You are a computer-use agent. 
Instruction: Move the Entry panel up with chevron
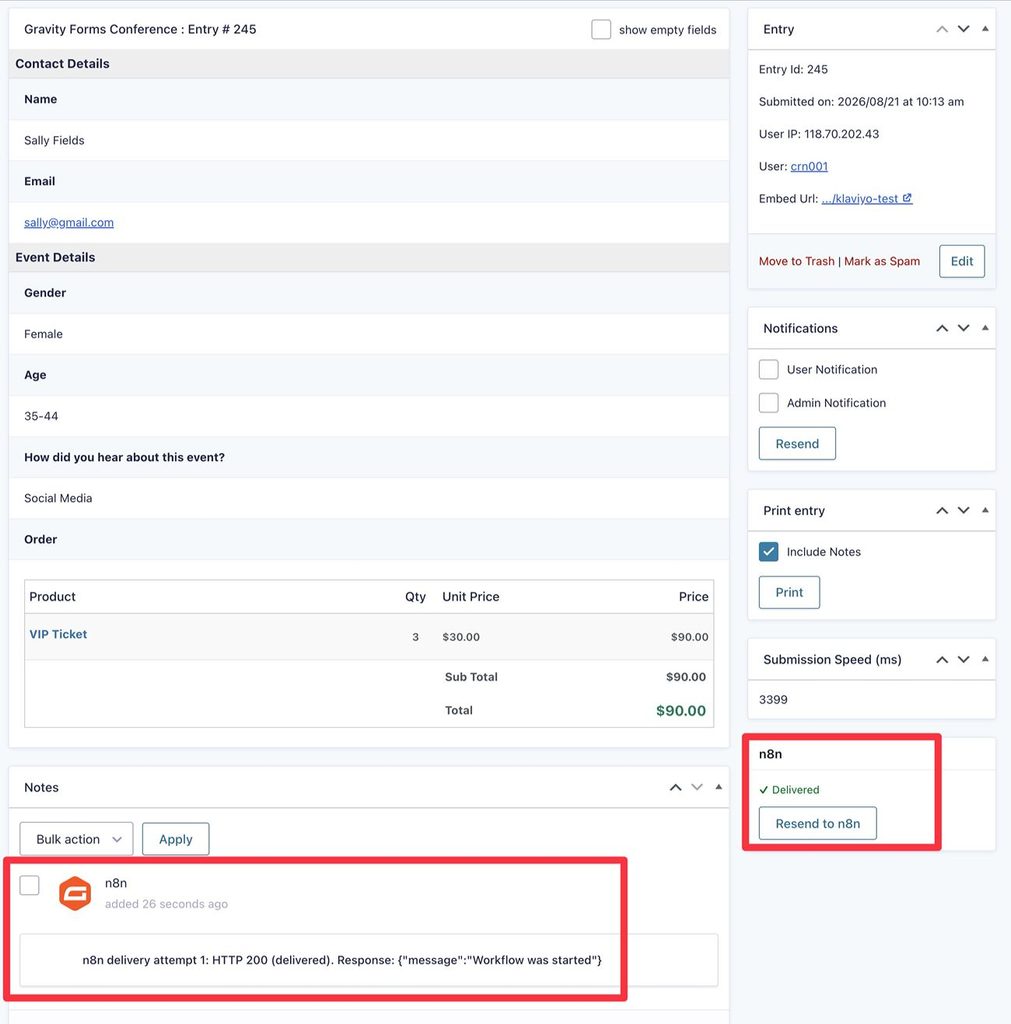(942, 29)
